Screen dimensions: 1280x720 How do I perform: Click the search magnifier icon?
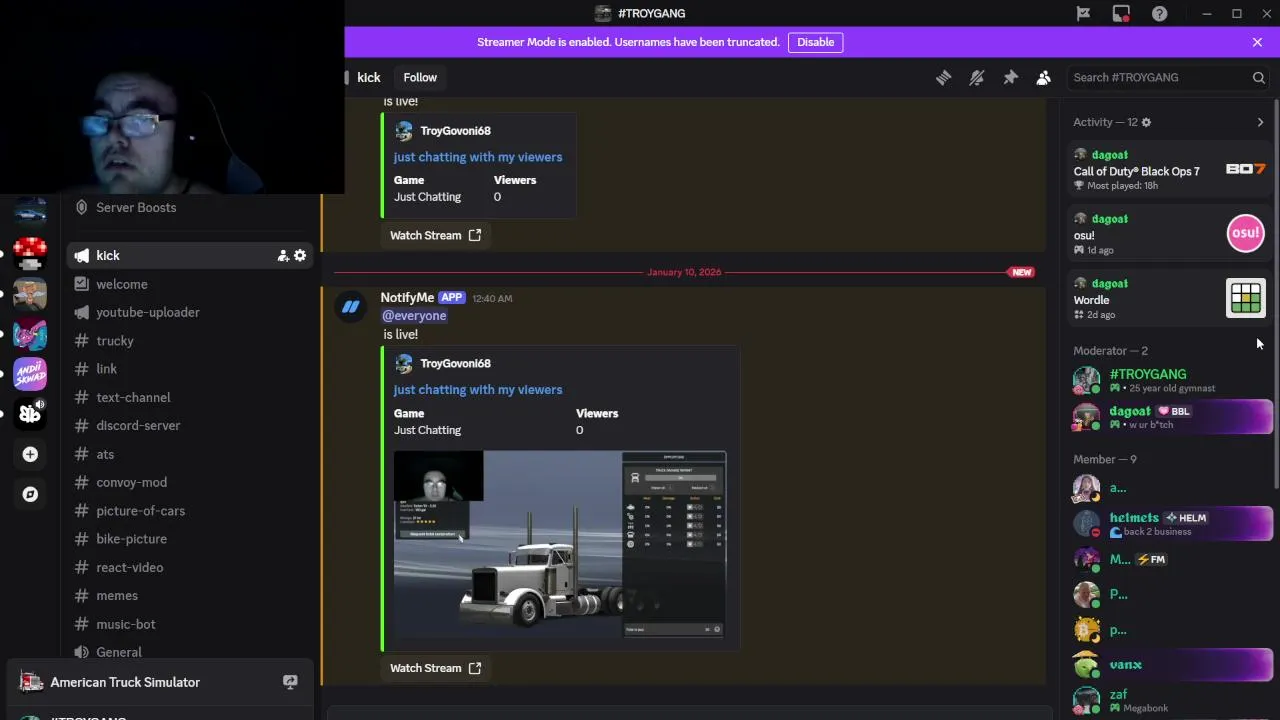point(1259,77)
